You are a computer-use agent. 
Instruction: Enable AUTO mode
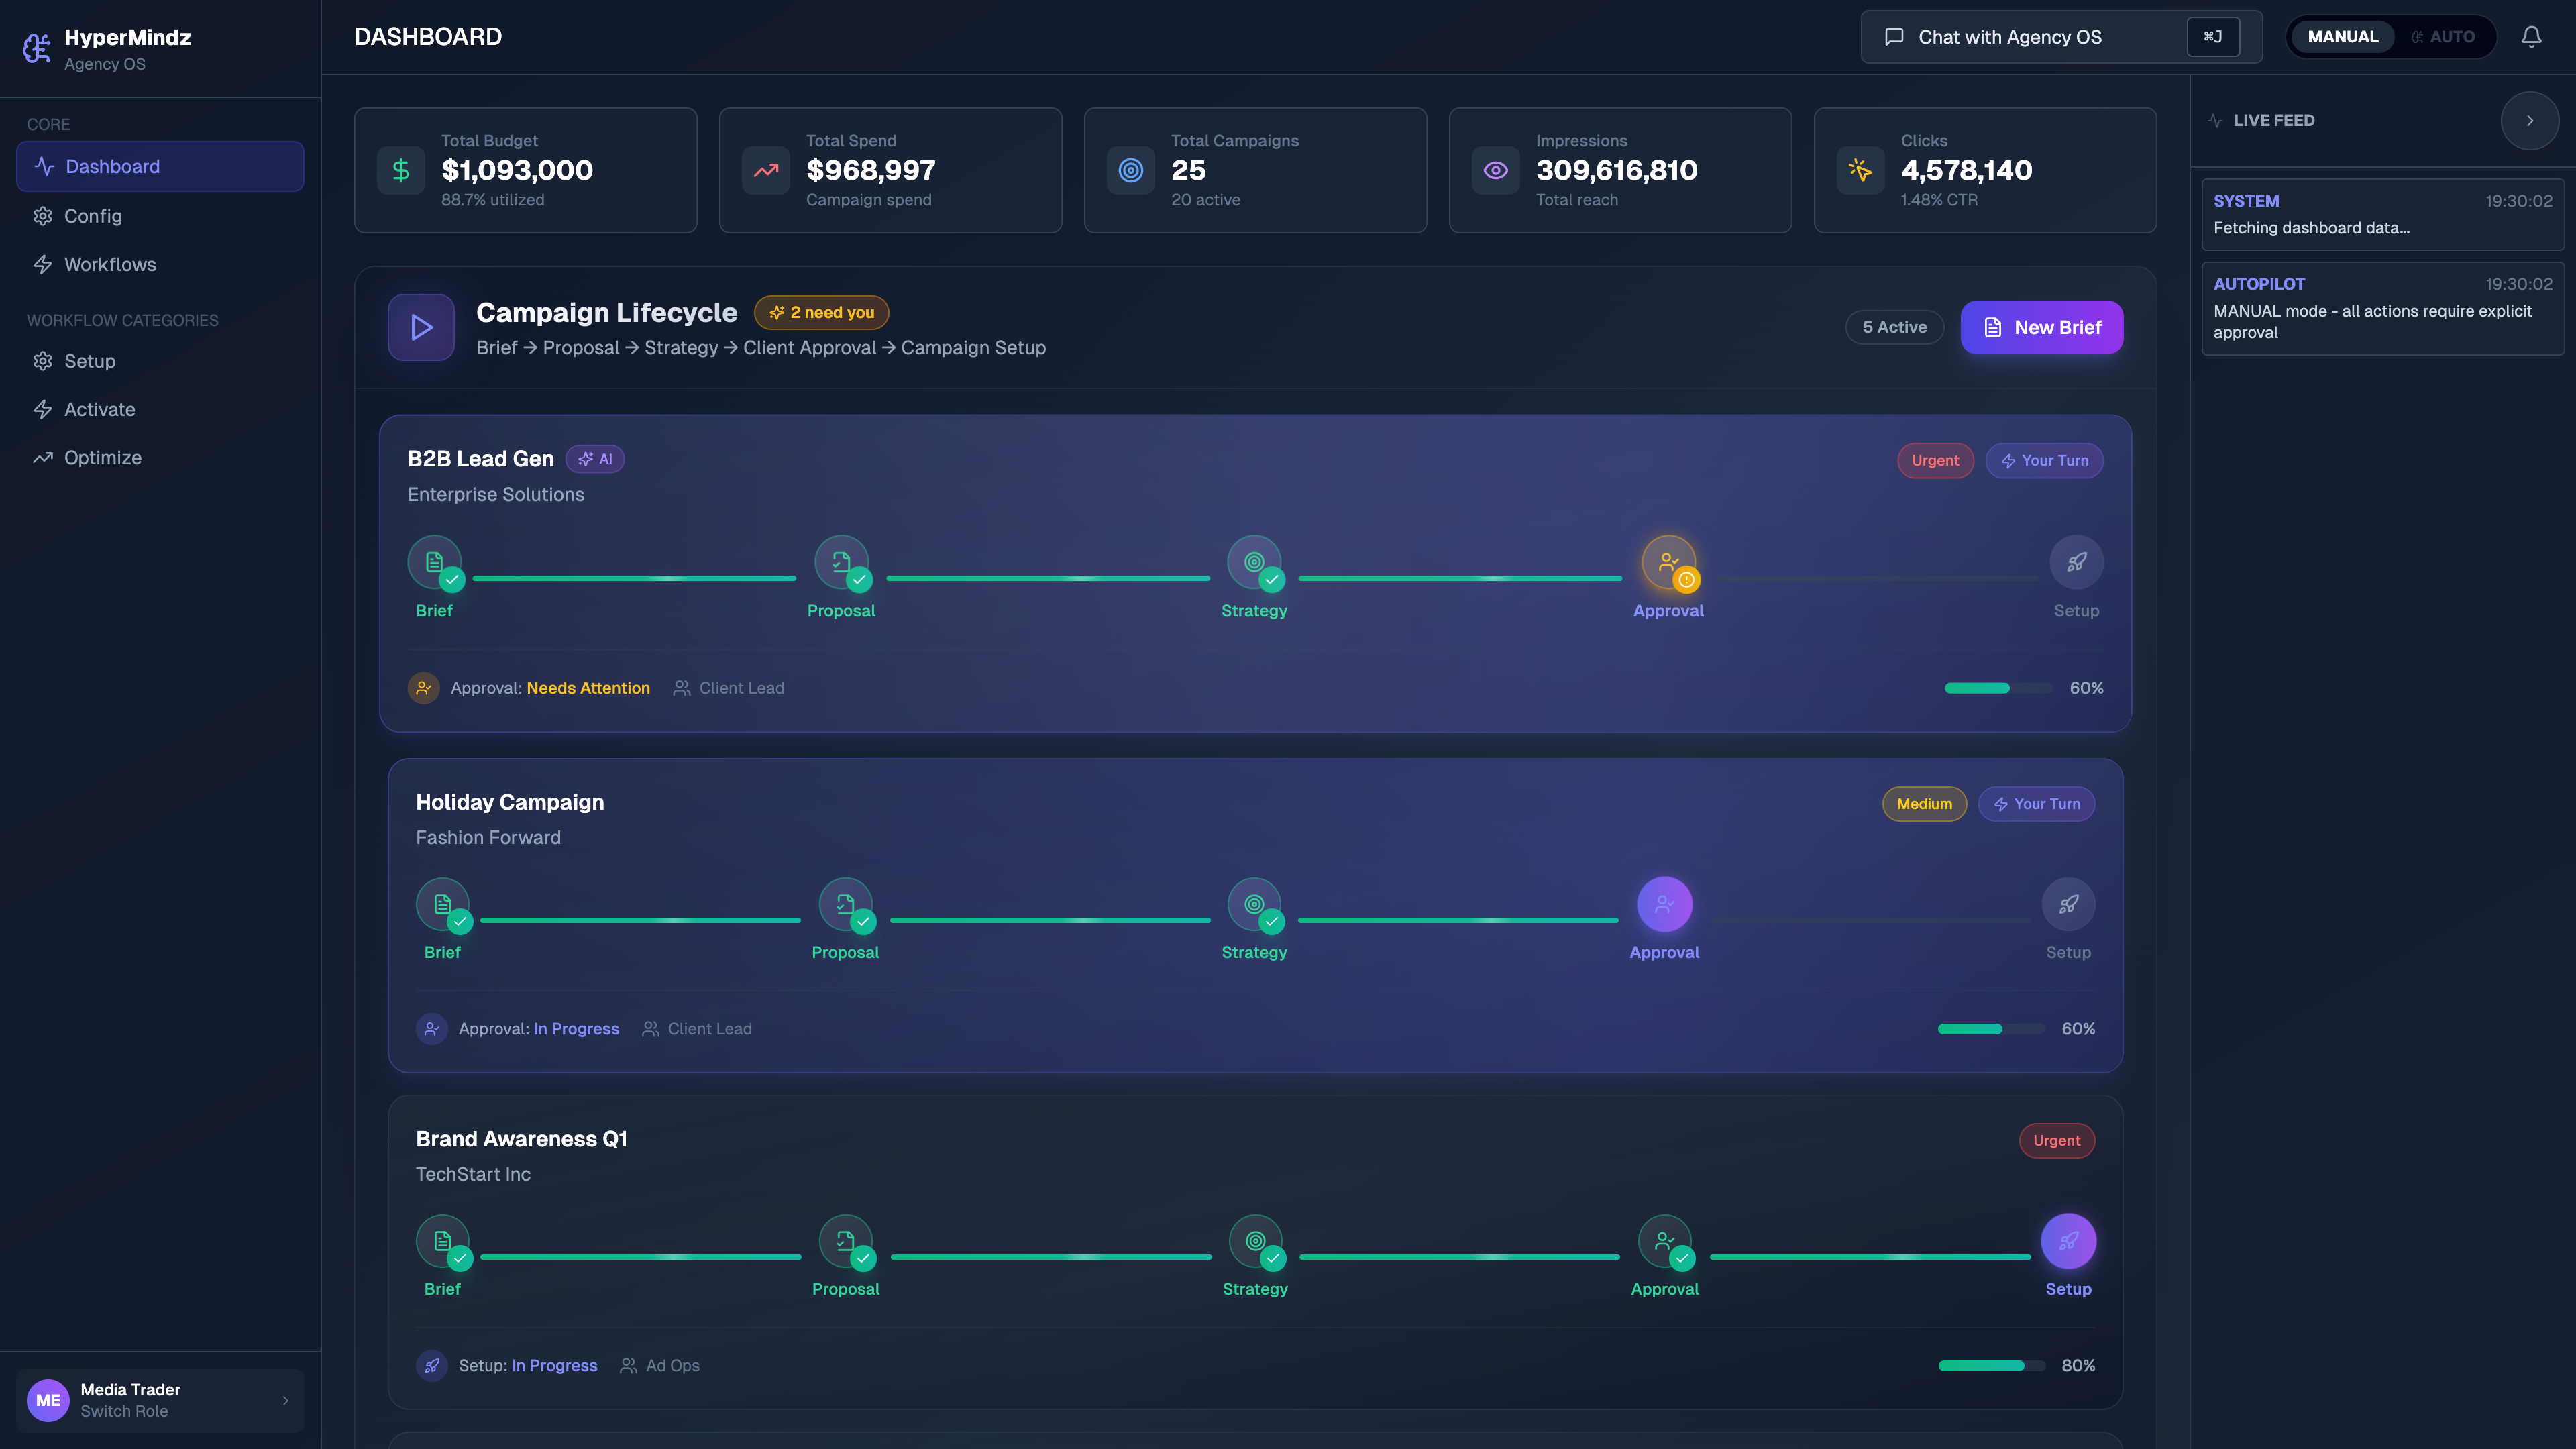pos(2446,36)
